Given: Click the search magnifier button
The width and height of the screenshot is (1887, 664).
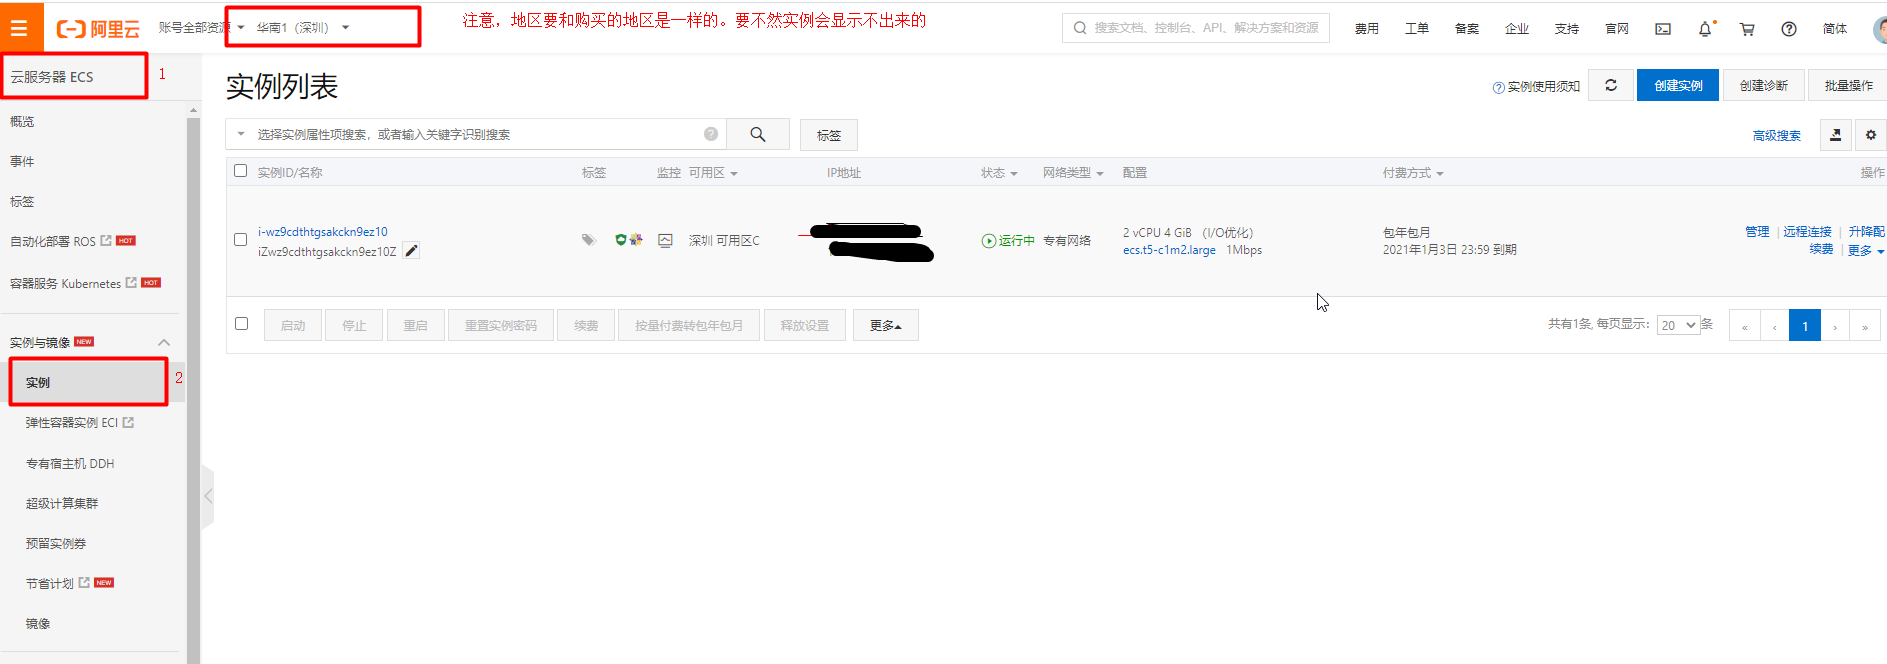Looking at the screenshot, I should [x=757, y=134].
